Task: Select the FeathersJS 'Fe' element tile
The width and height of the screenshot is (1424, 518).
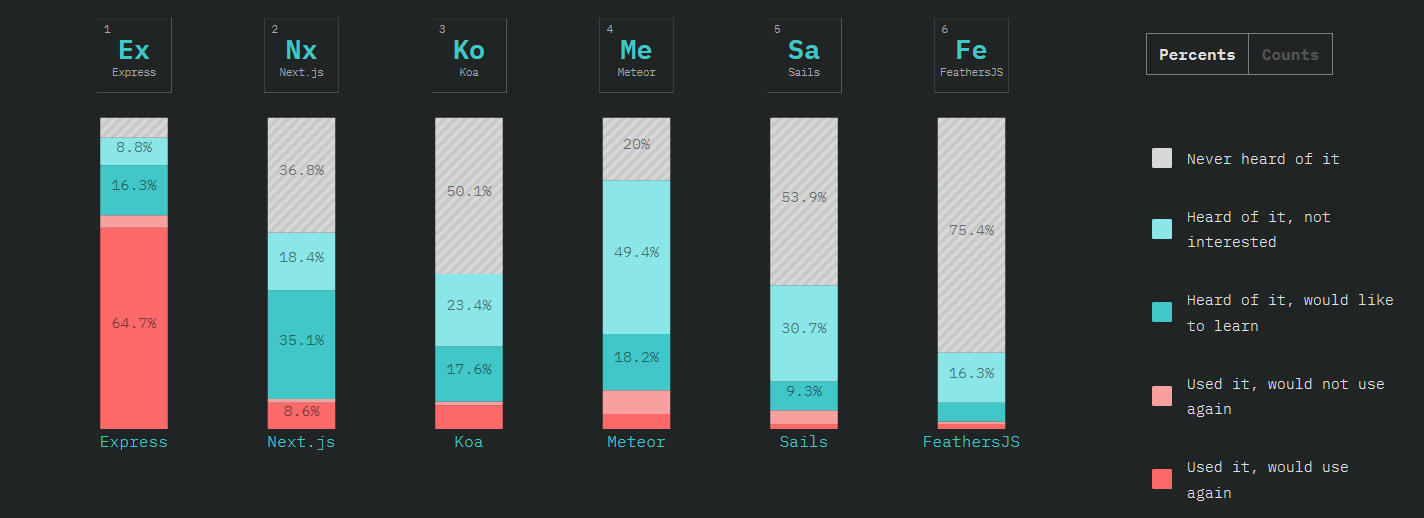Action: coord(971,55)
